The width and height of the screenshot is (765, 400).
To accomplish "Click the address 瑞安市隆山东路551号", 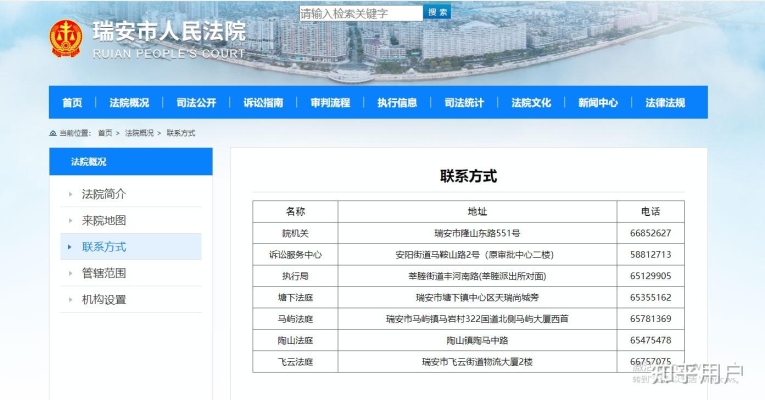I will click(477, 233).
